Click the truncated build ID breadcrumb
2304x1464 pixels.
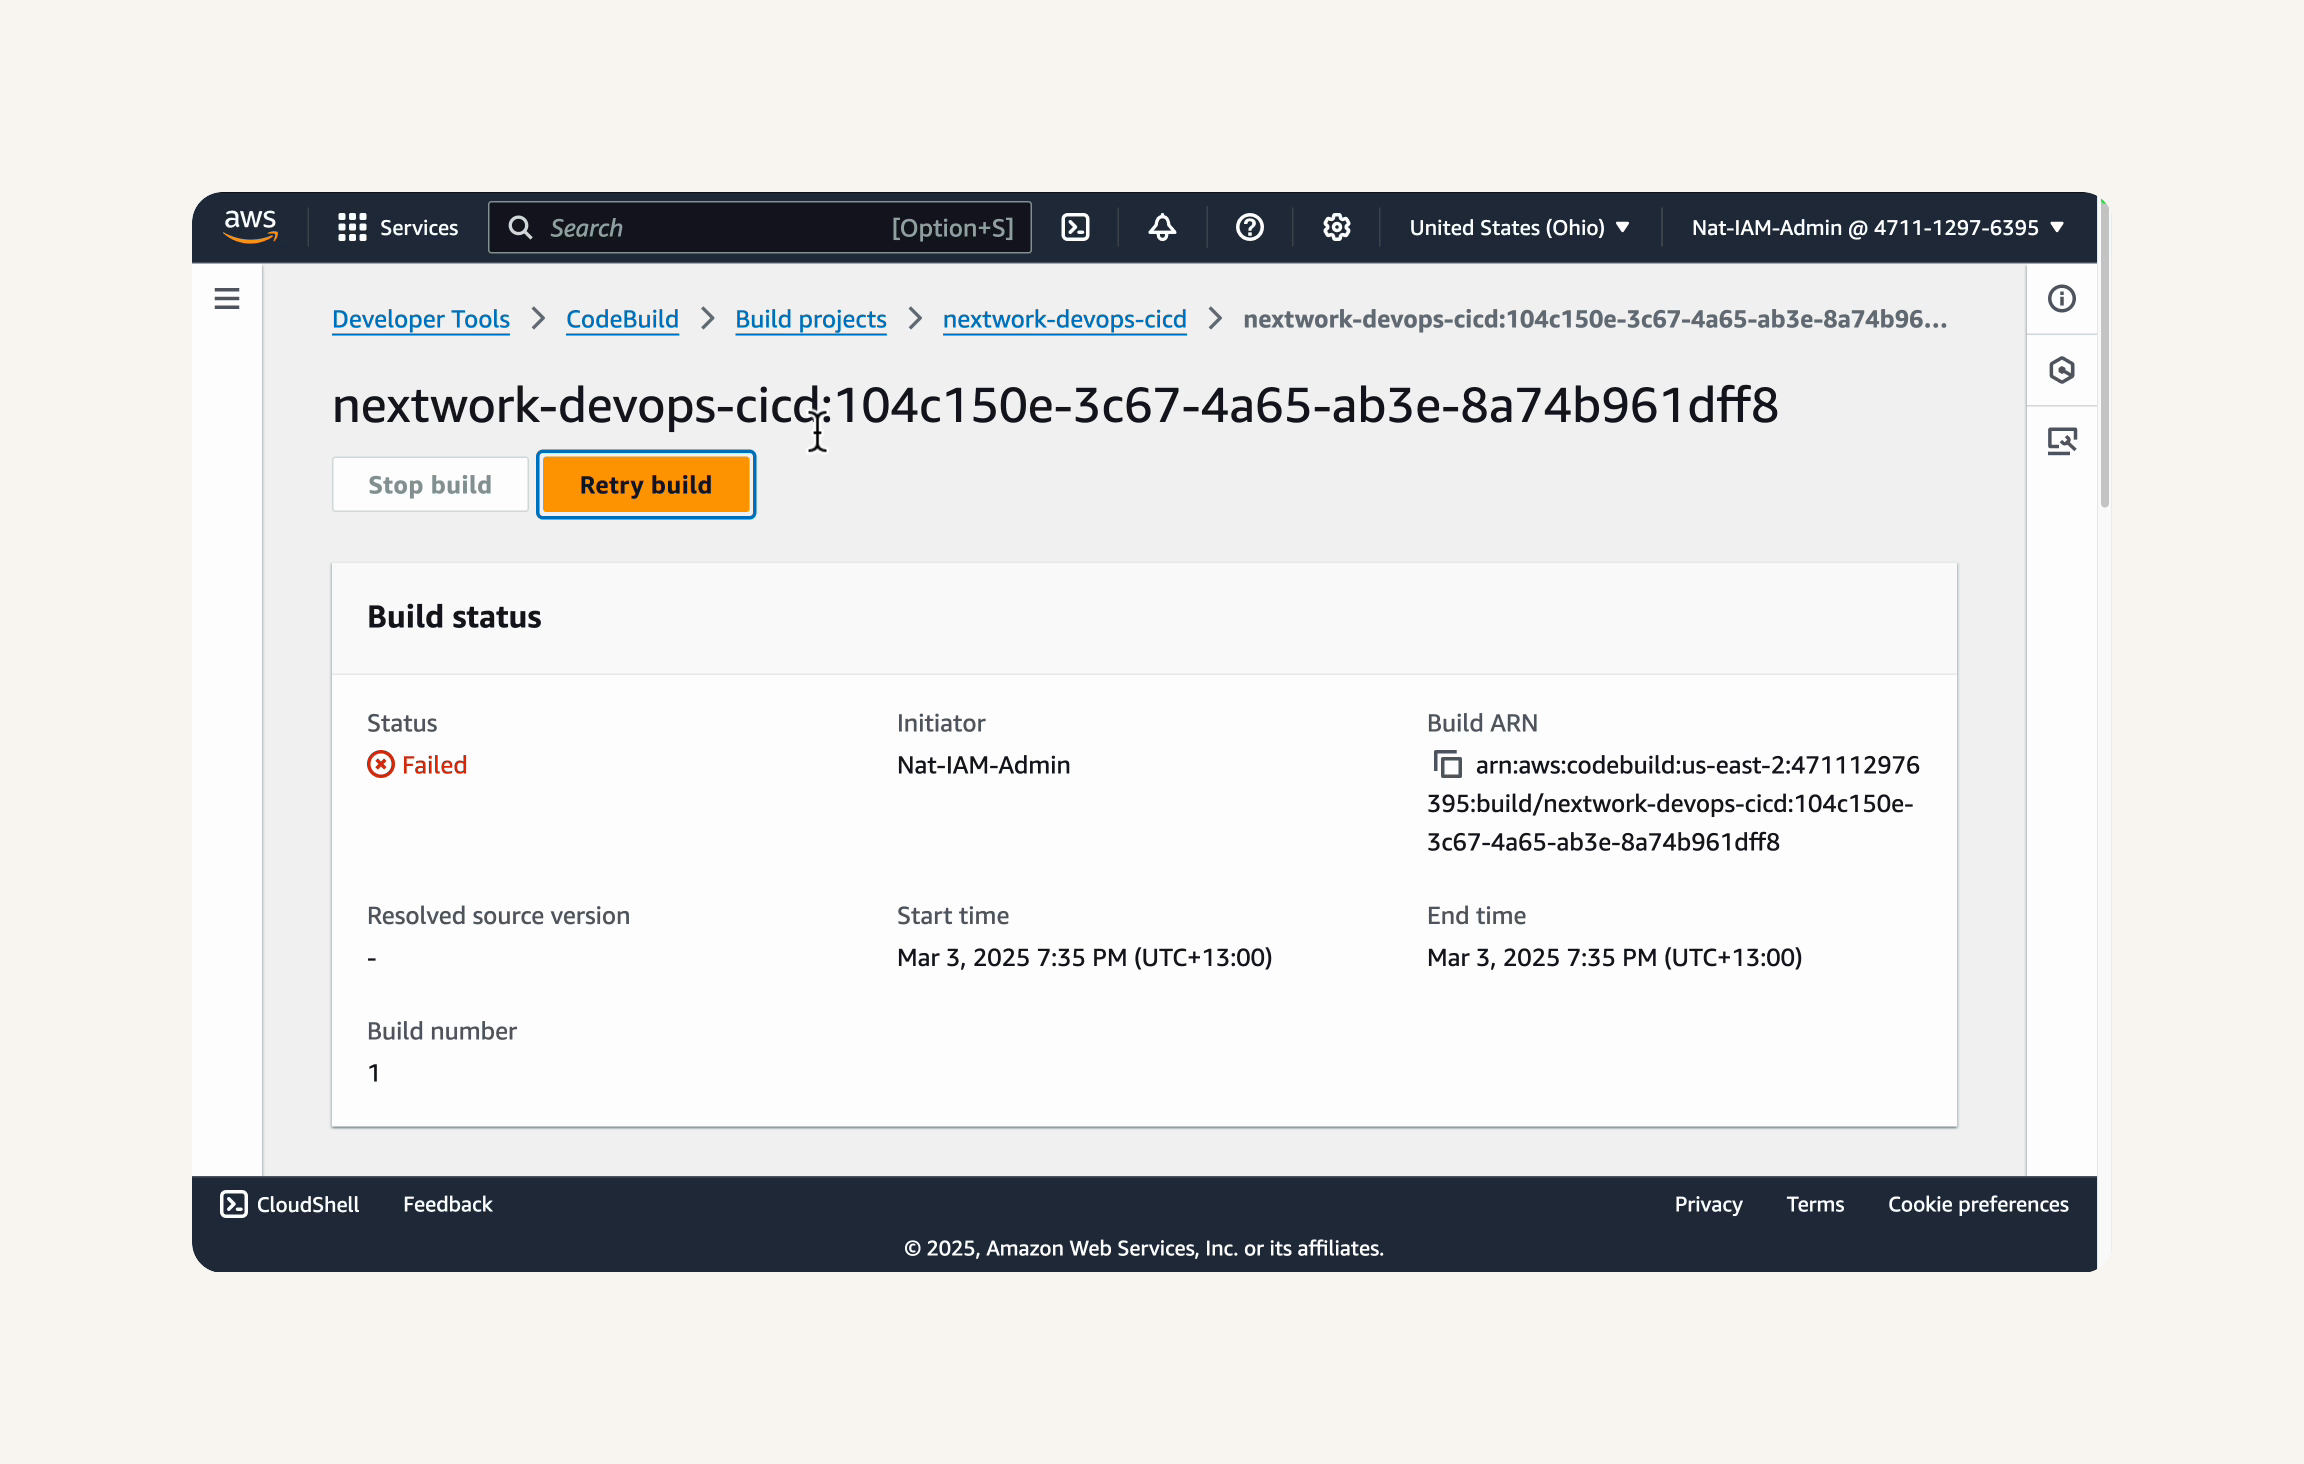click(1595, 319)
